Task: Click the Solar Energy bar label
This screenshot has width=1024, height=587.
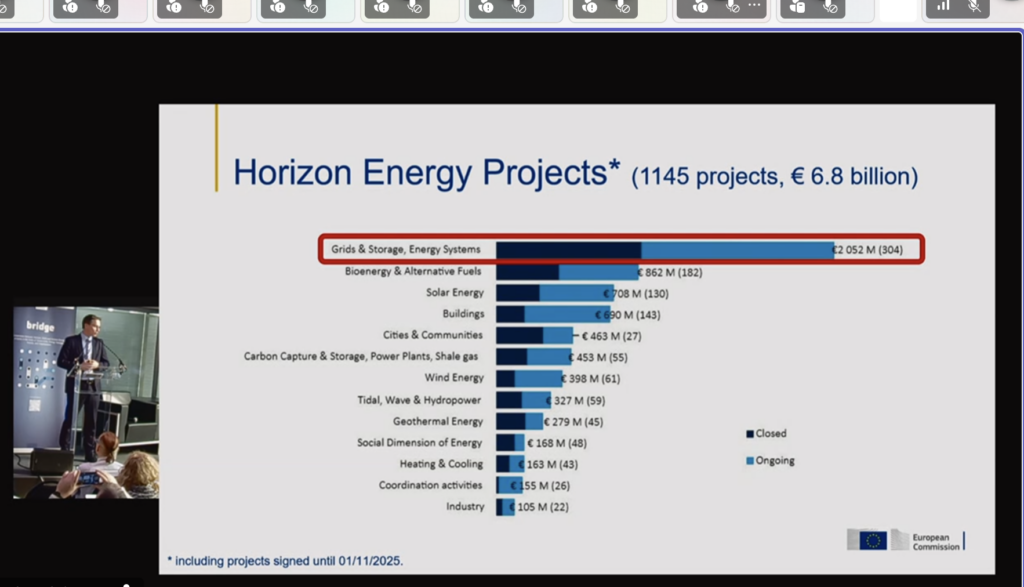Action: pos(454,292)
